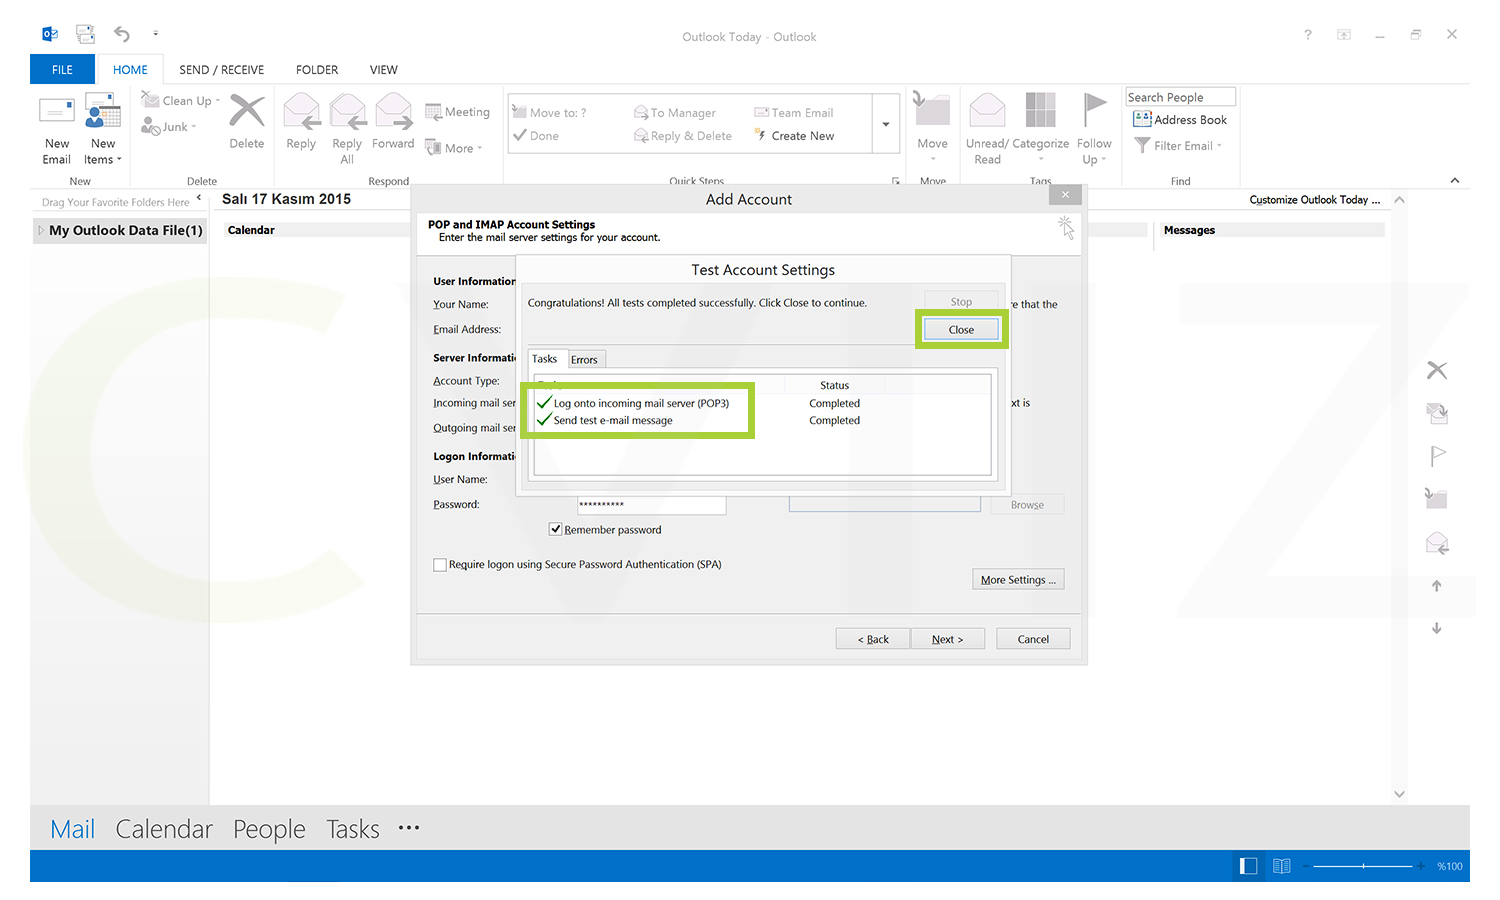The width and height of the screenshot is (1500, 900).
Task: Click the Password input field
Action: pos(651,505)
